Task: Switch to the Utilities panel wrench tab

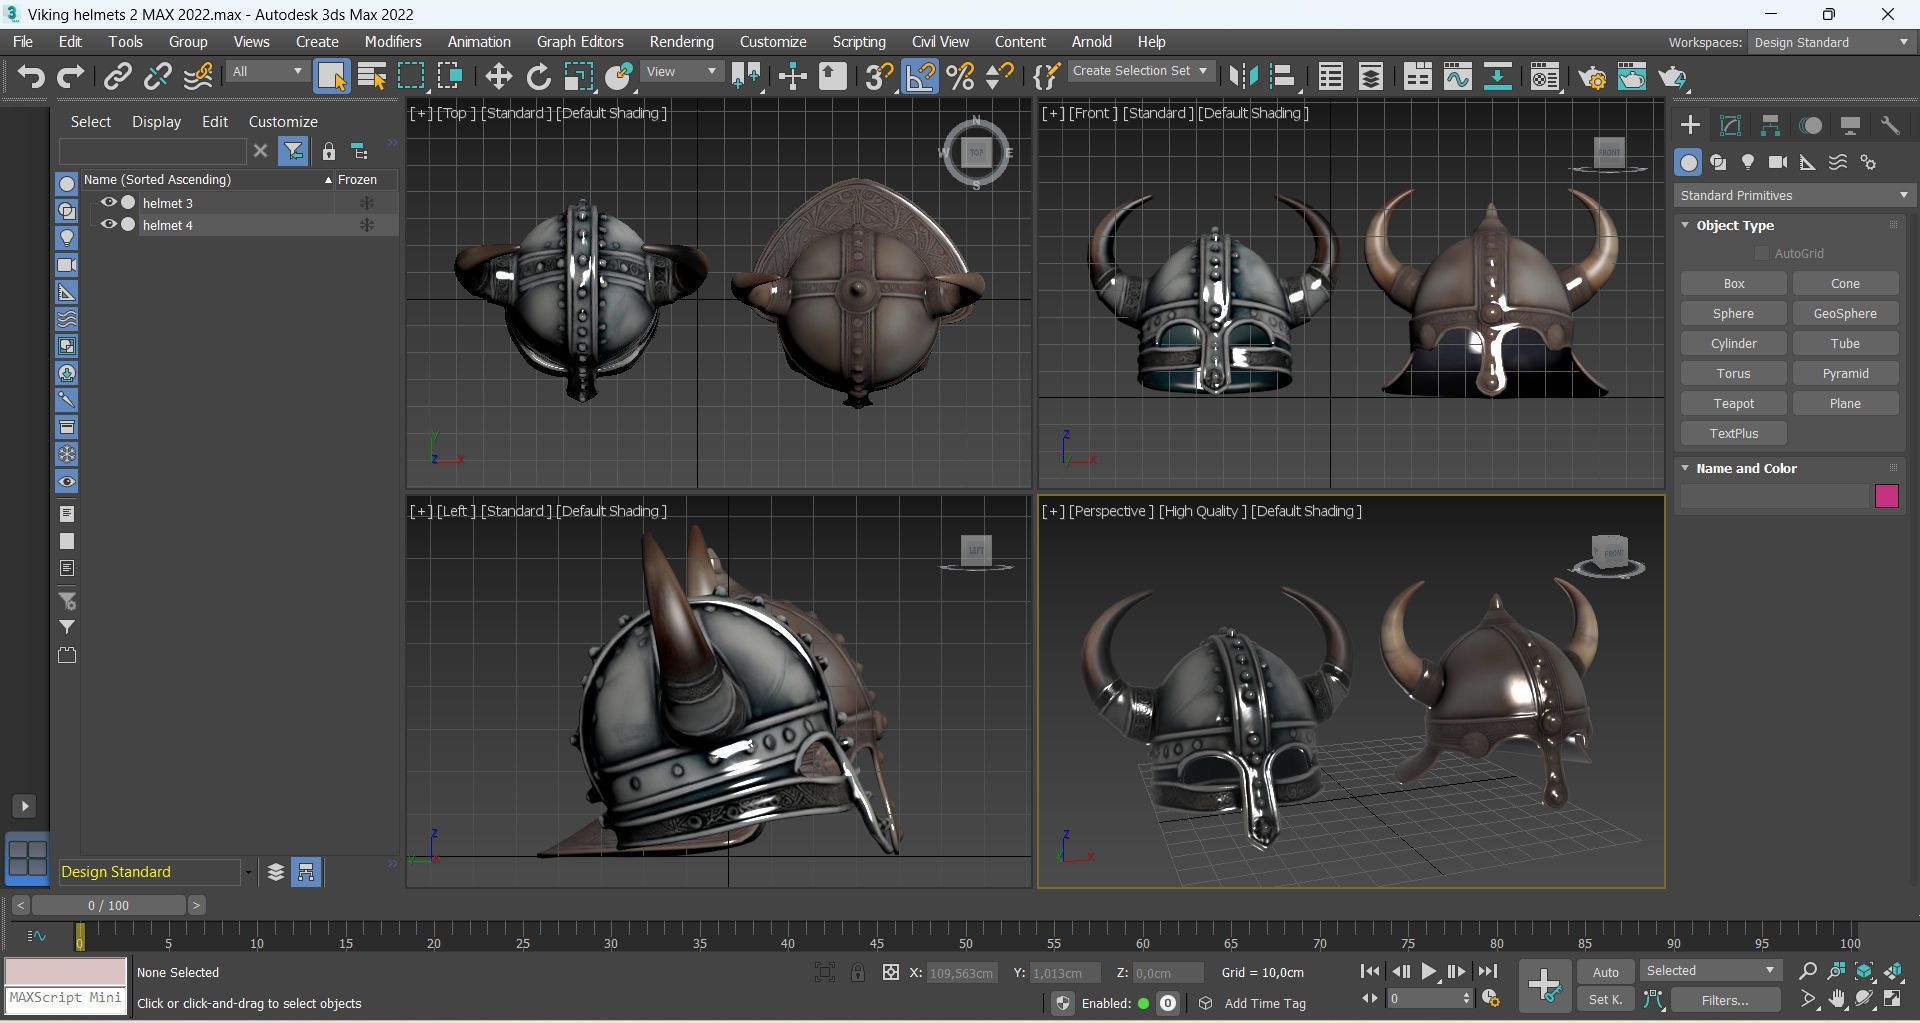Action: [1890, 125]
